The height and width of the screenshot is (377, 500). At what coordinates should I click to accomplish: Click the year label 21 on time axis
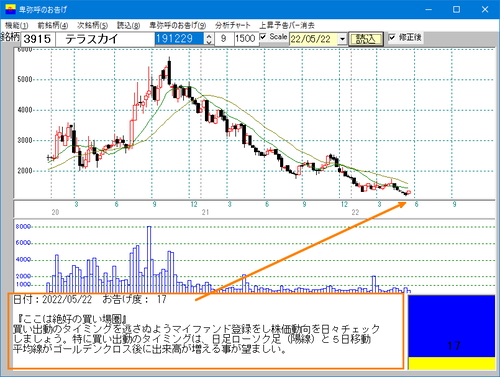point(205,212)
